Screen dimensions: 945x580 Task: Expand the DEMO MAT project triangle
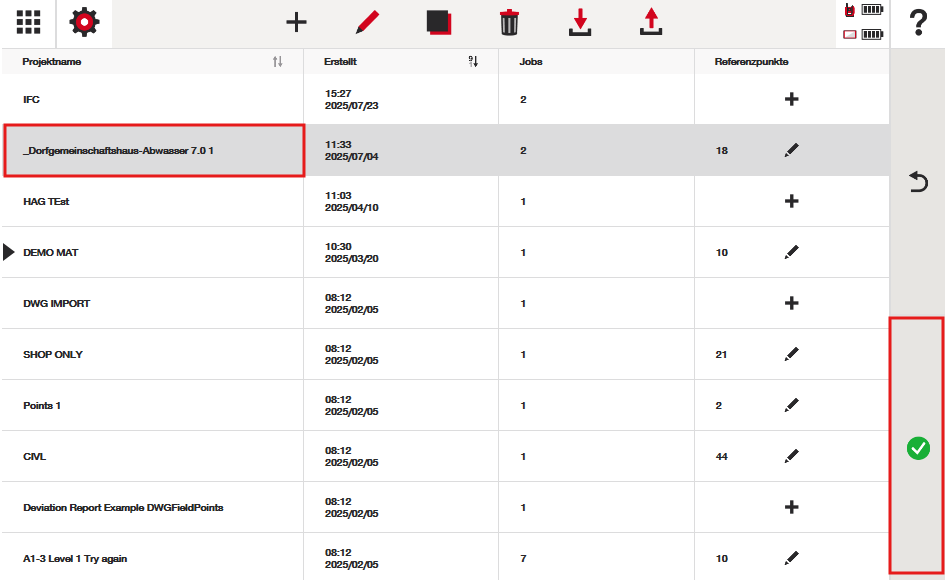click(9, 253)
